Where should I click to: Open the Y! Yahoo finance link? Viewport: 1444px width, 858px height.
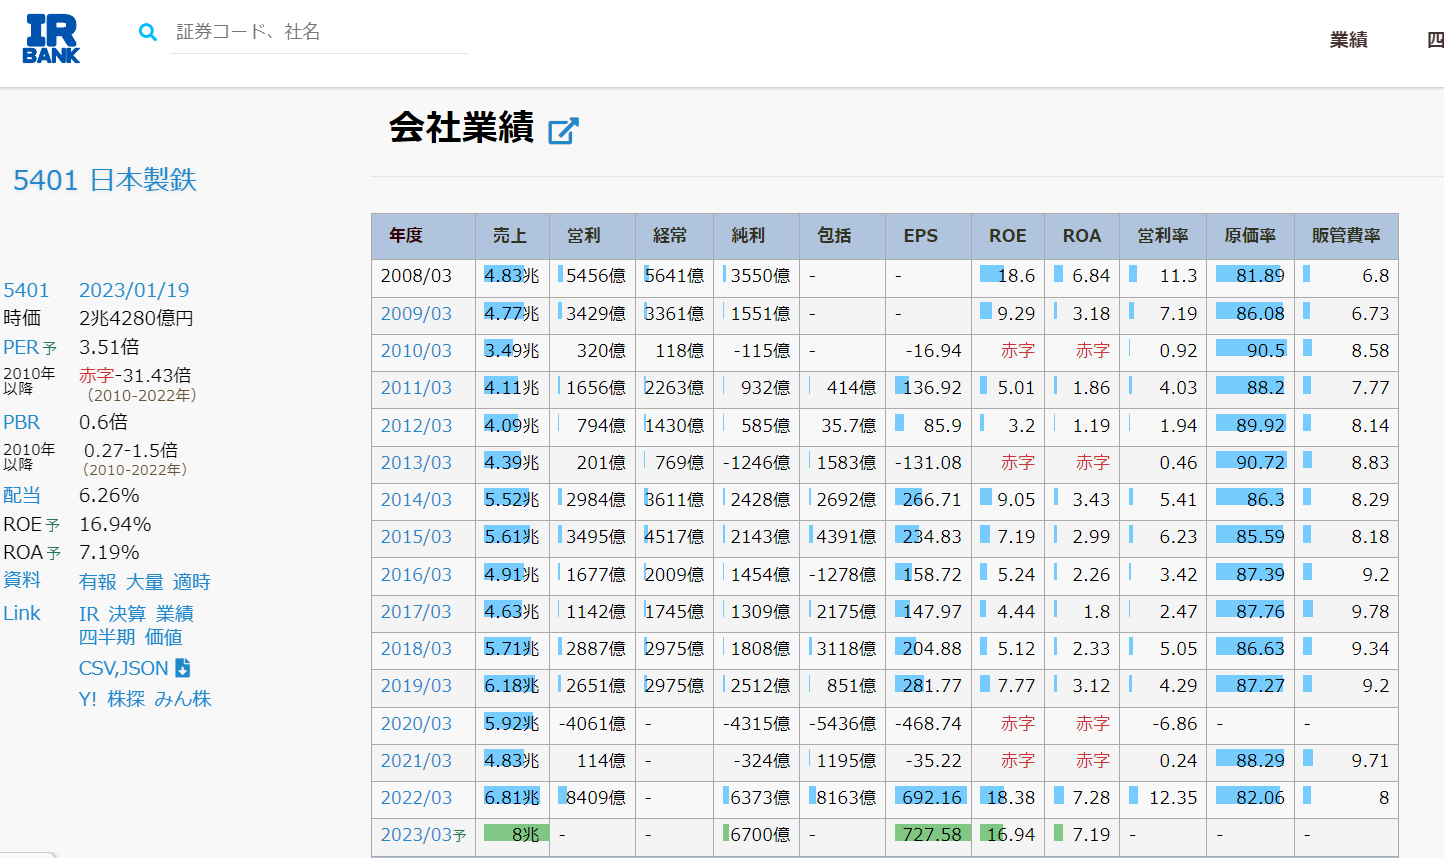click(88, 699)
